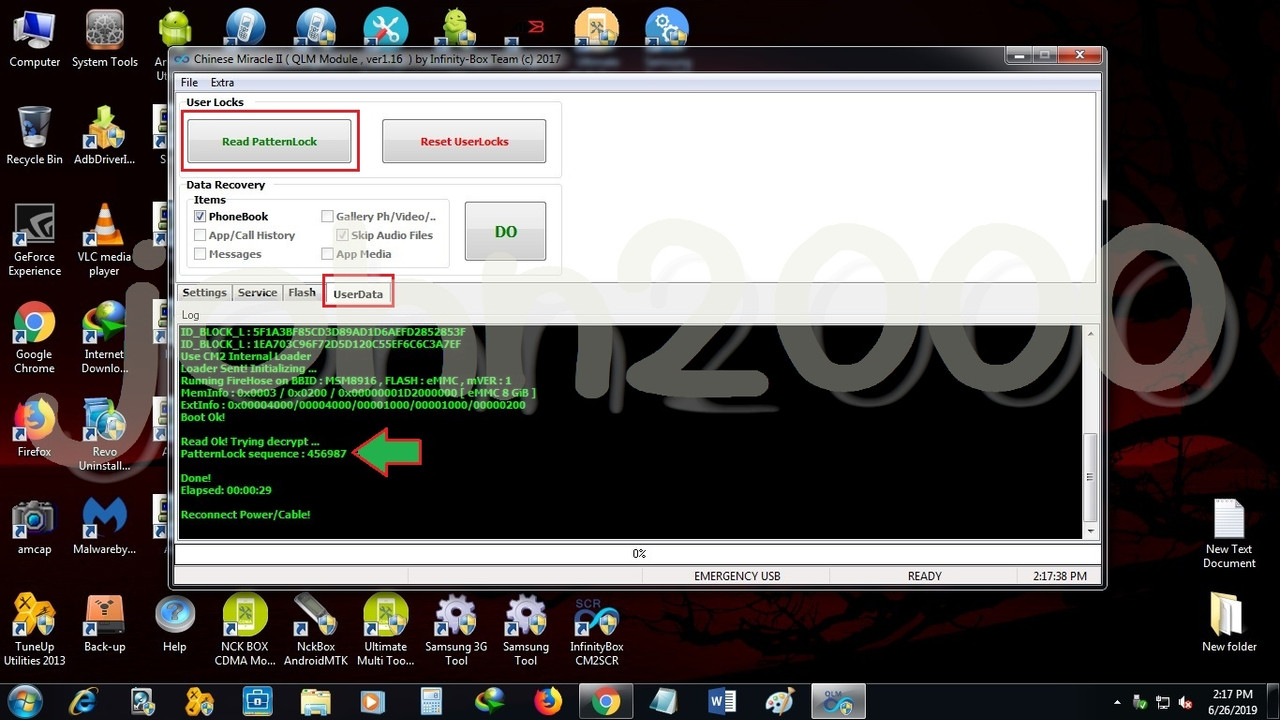
Task: Toggle App/Call History checkbox
Action: pos(200,235)
